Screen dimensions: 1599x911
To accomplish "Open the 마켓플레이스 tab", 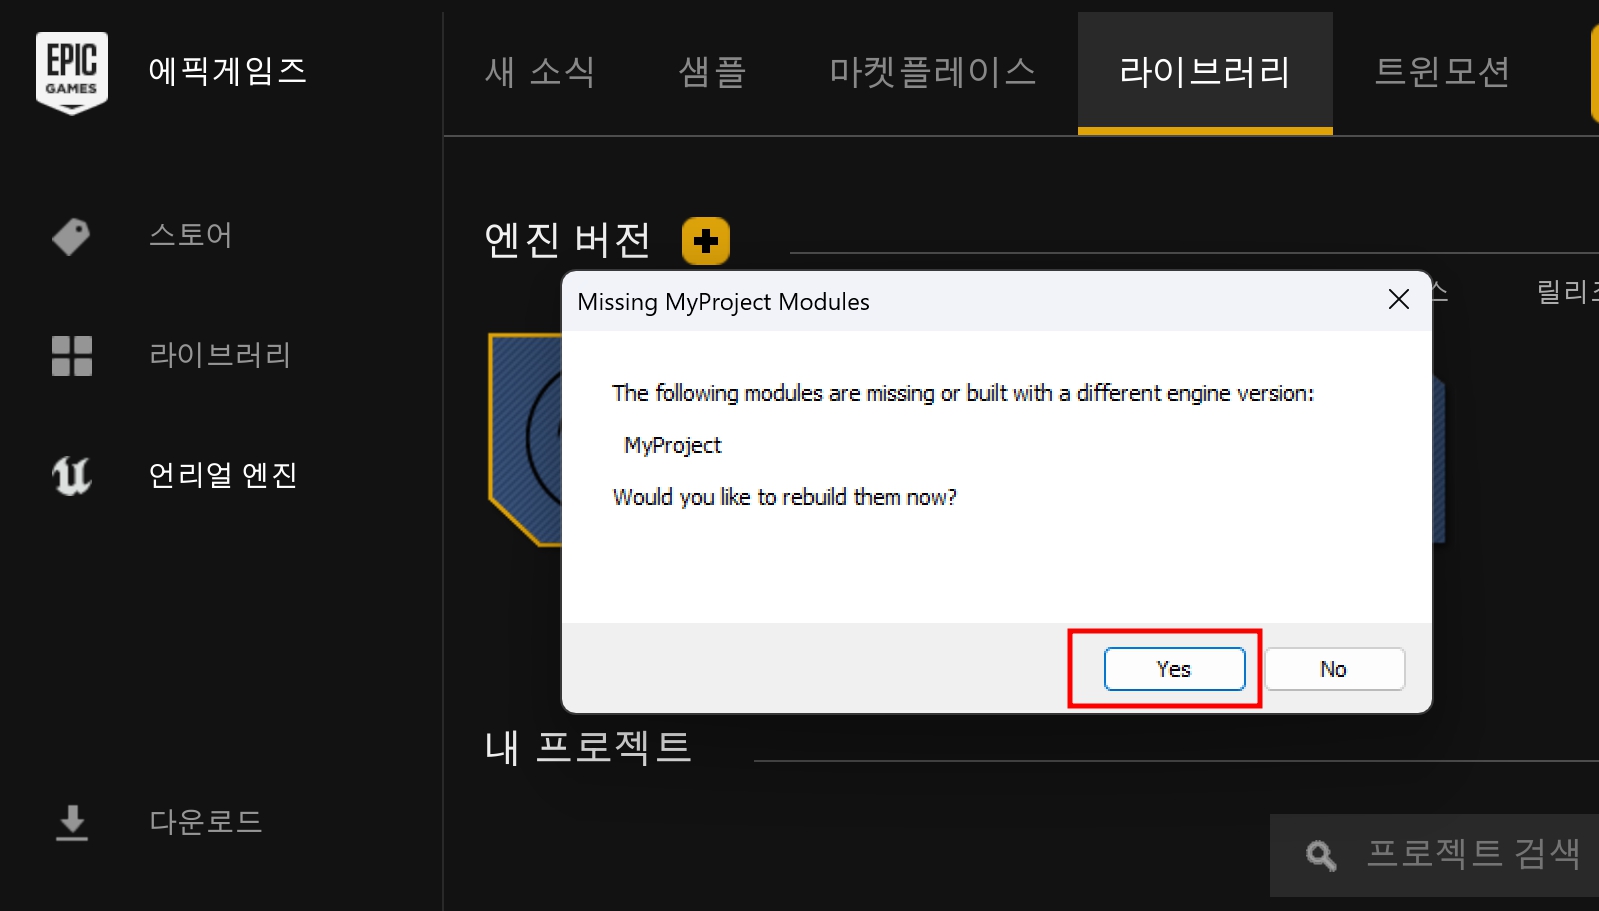I will [x=933, y=72].
